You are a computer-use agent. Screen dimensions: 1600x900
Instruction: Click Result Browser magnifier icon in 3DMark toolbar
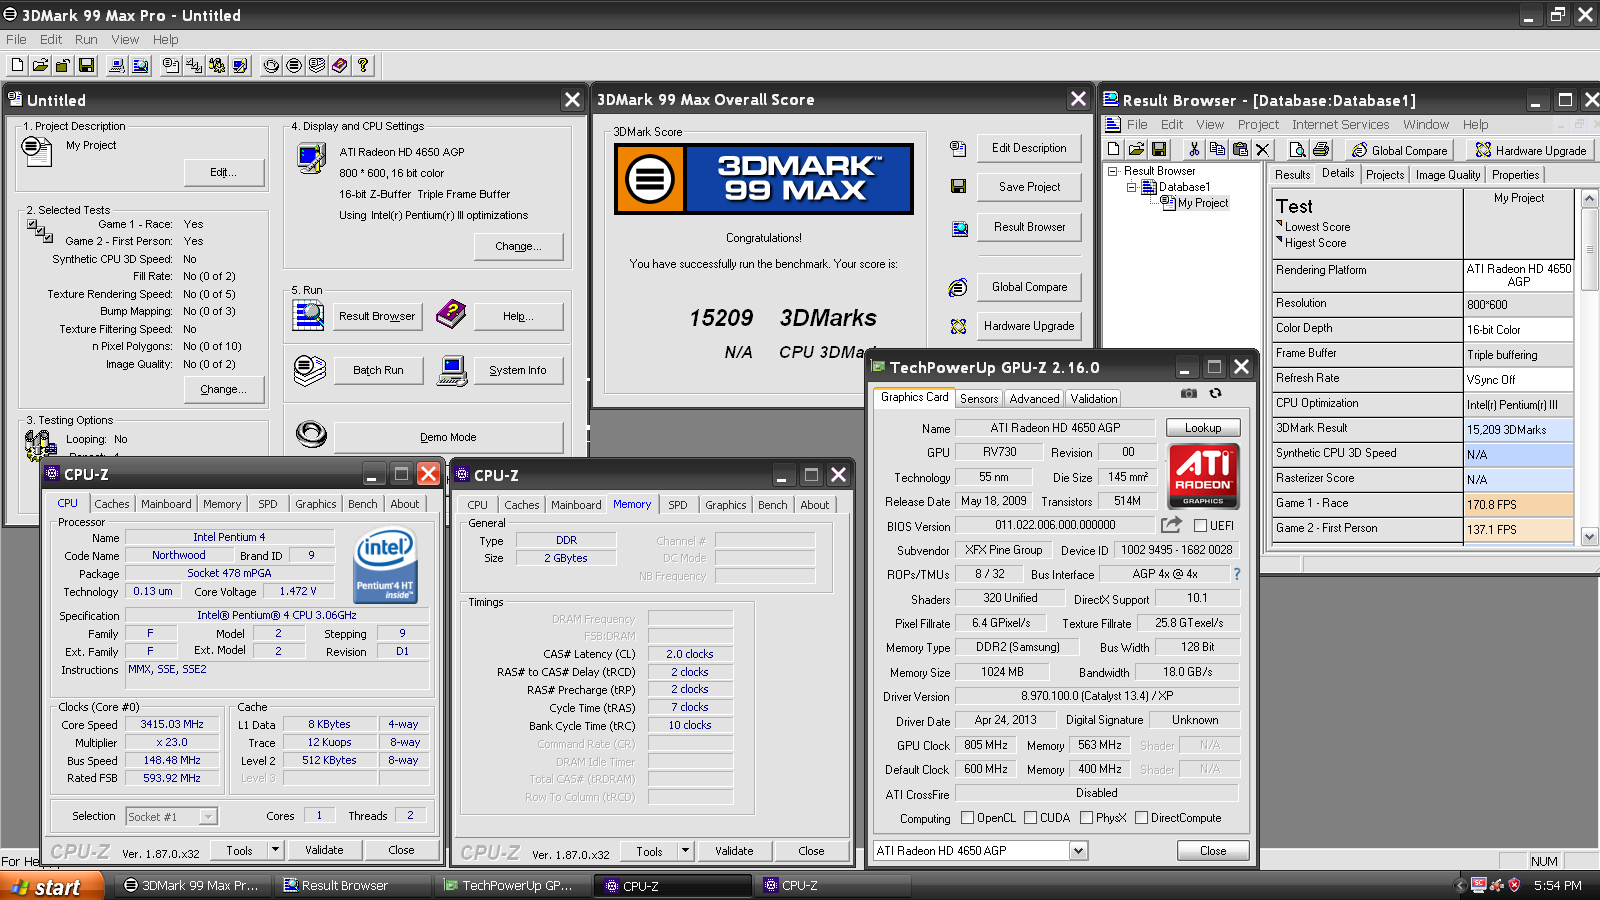pos(140,65)
